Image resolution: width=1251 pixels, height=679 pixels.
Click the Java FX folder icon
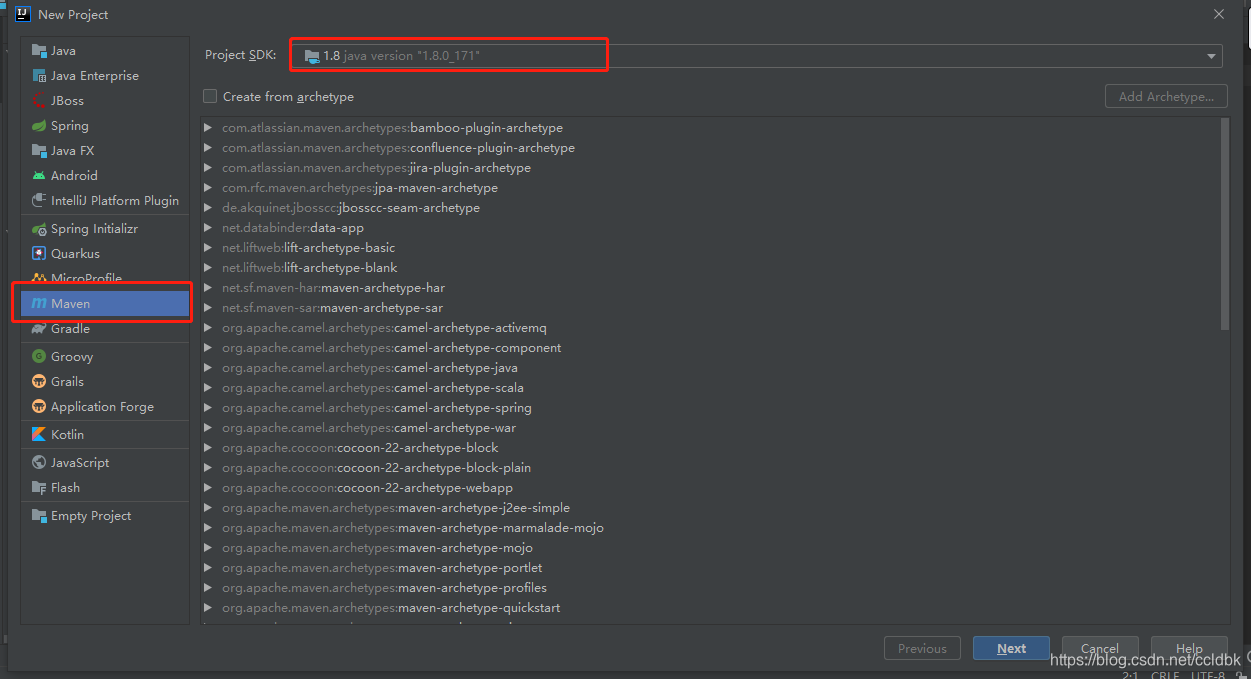click(x=39, y=151)
